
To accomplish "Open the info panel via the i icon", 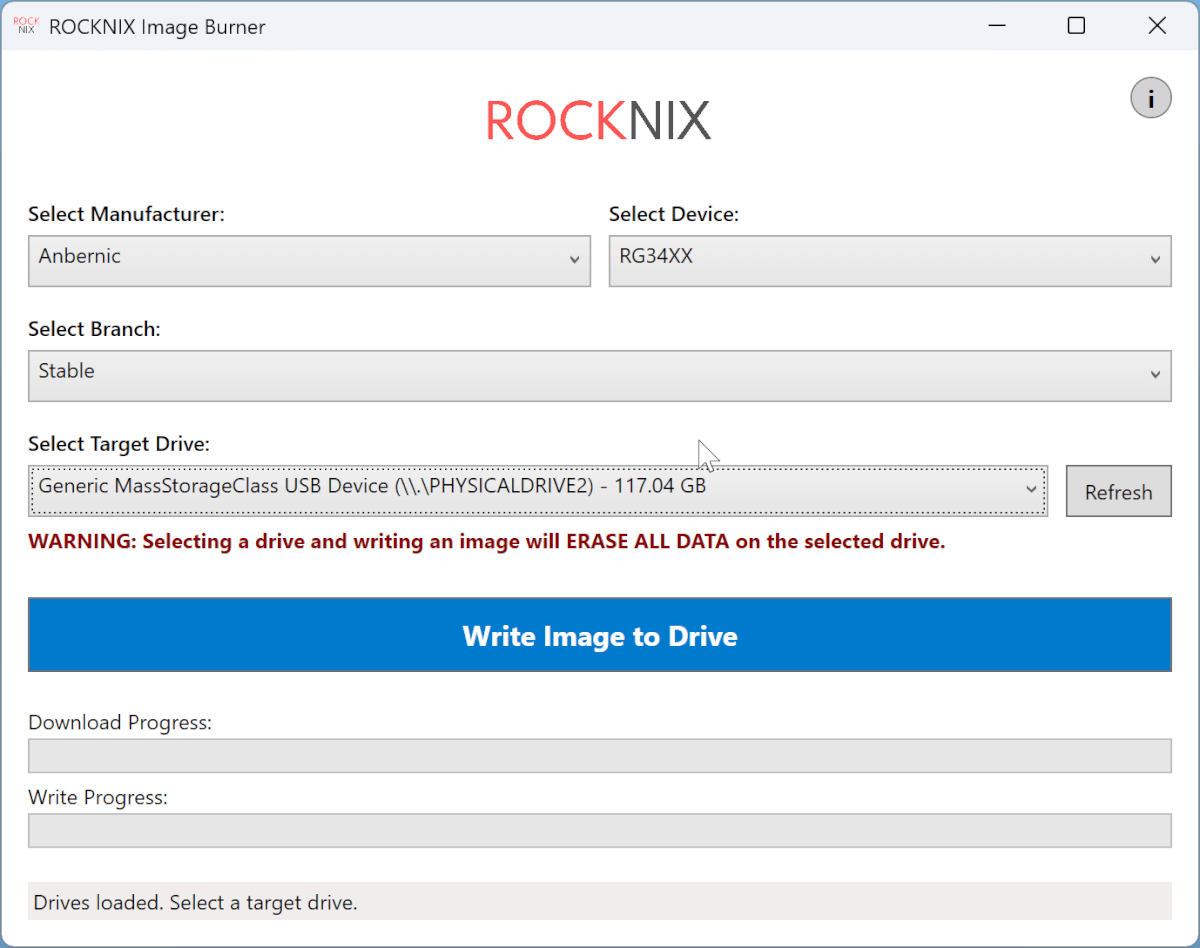I will [x=1151, y=97].
